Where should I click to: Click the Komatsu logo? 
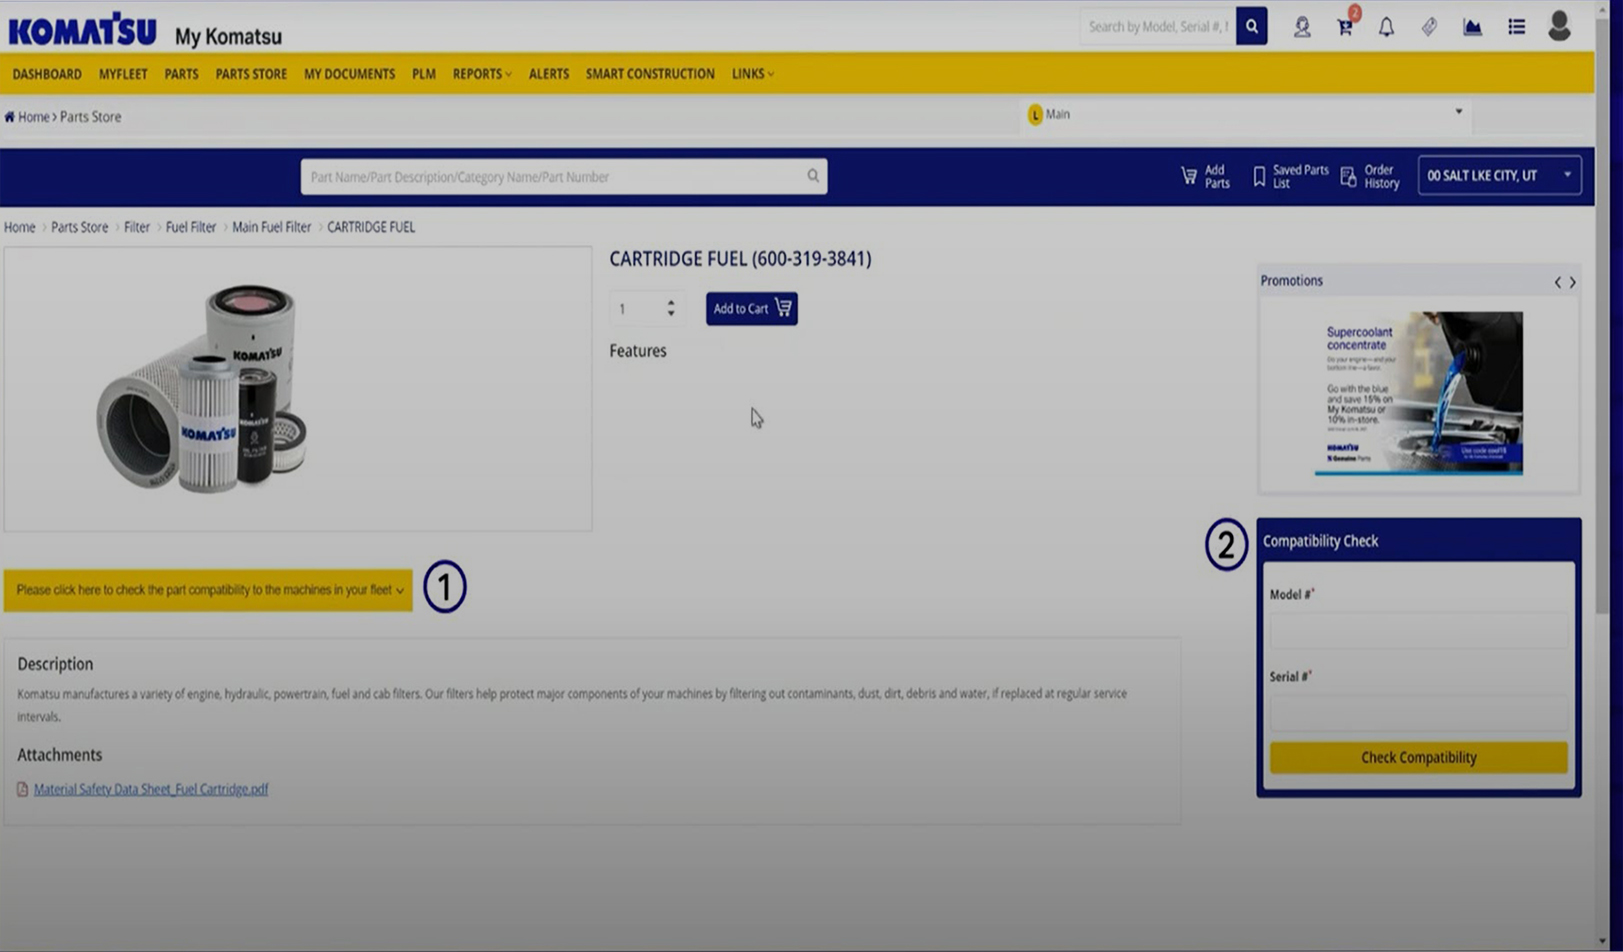82,30
